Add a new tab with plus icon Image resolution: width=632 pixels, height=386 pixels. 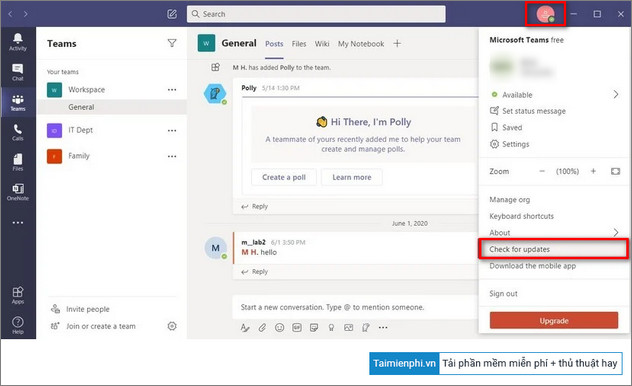tap(397, 44)
